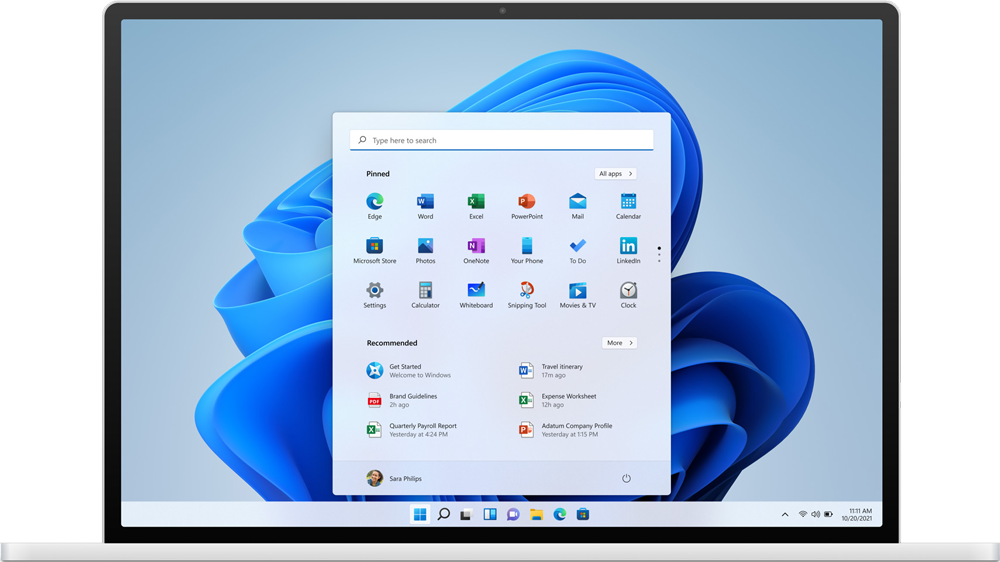Open the Movies & TV app
This screenshot has height=562, width=1000.
(577, 295)
